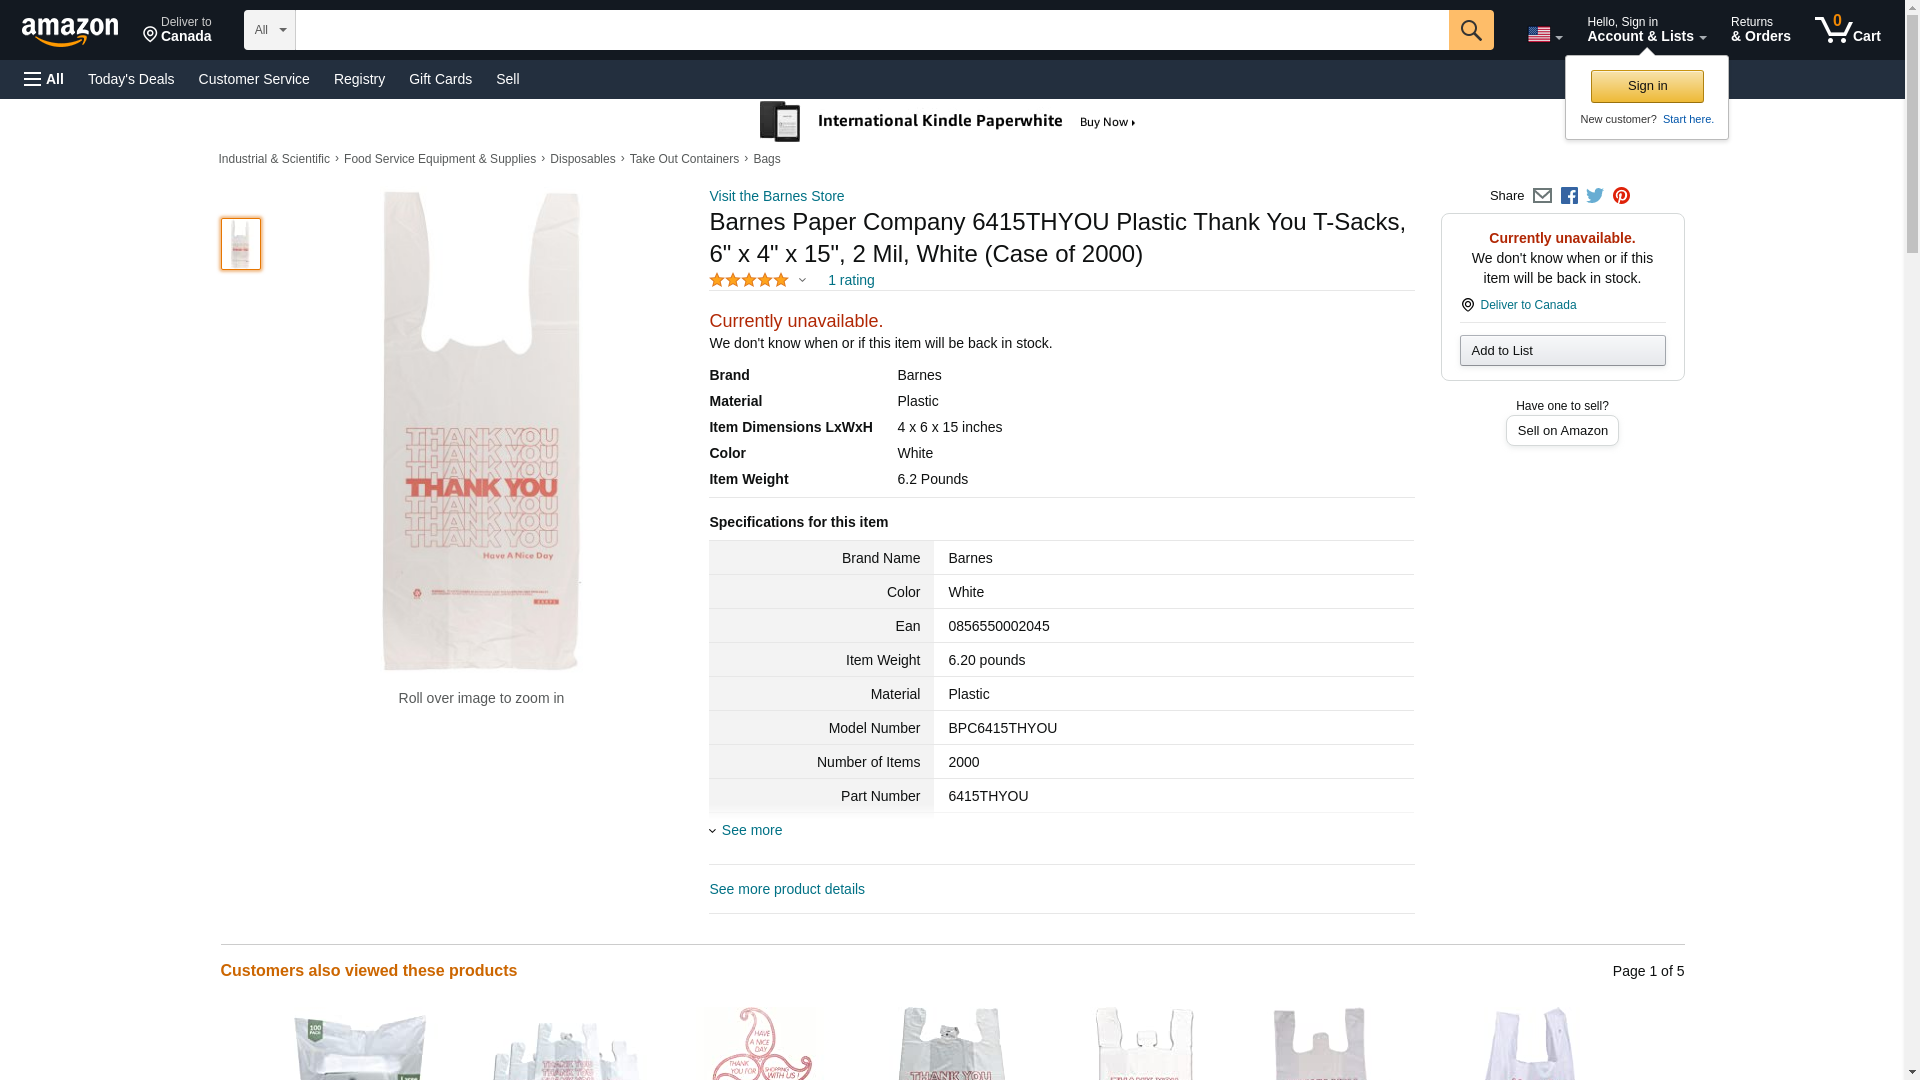Open Today's Deals
The width and height of the screenshot is (1920, 1080).
click(131, 79)
